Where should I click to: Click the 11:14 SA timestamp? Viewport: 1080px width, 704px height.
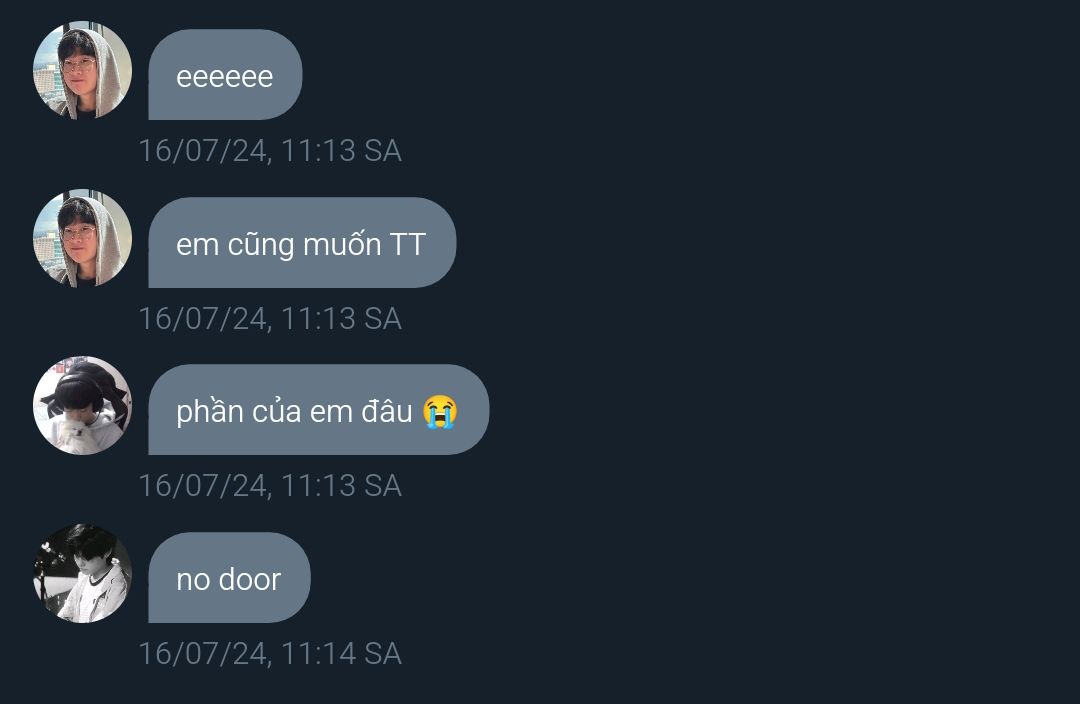[x=270, y=654]
